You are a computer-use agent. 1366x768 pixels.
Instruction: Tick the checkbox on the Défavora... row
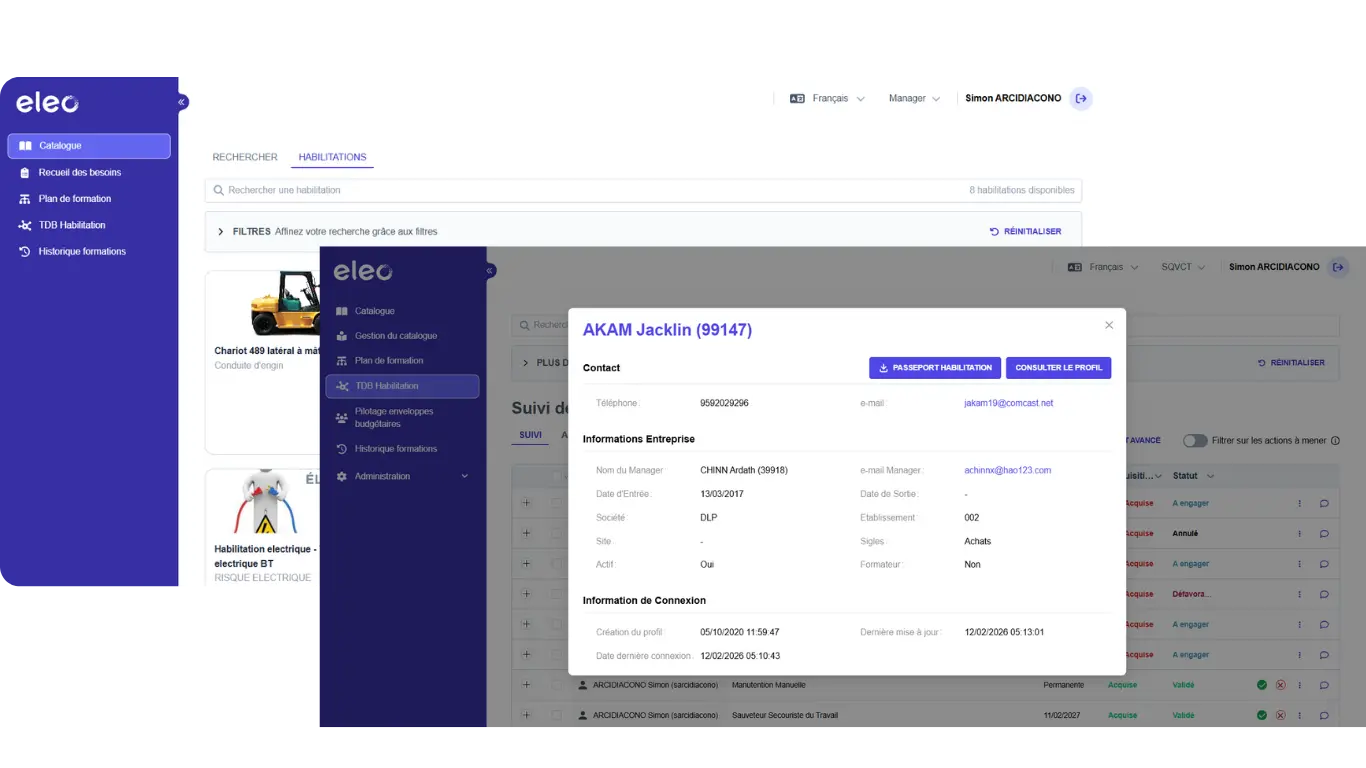coord(557,594)
